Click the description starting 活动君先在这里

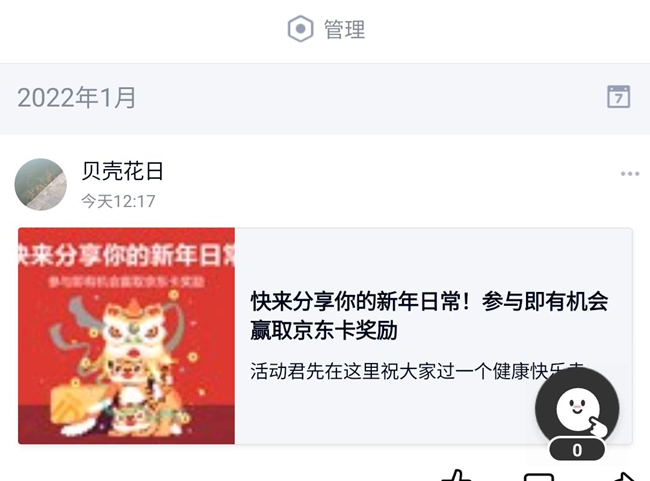click(x=417, y=371)
